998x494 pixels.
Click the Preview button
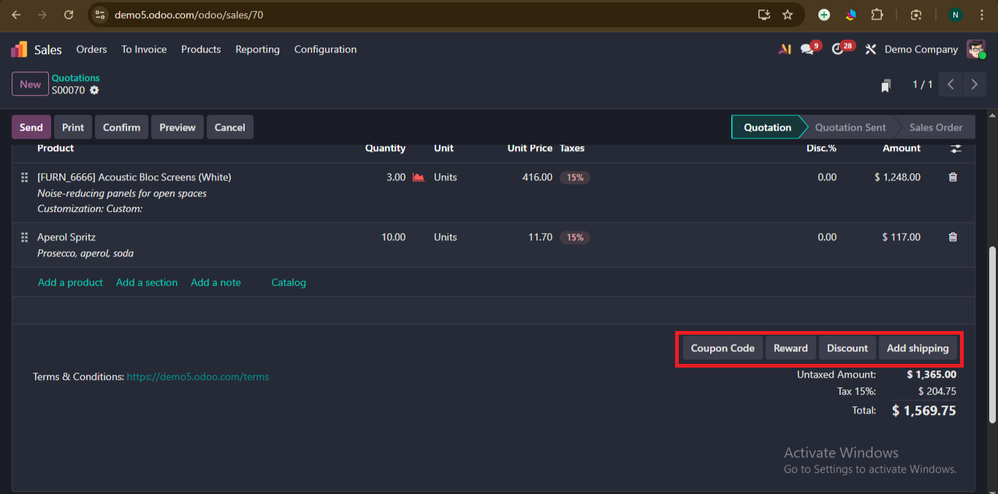click(x=178, y=127)
